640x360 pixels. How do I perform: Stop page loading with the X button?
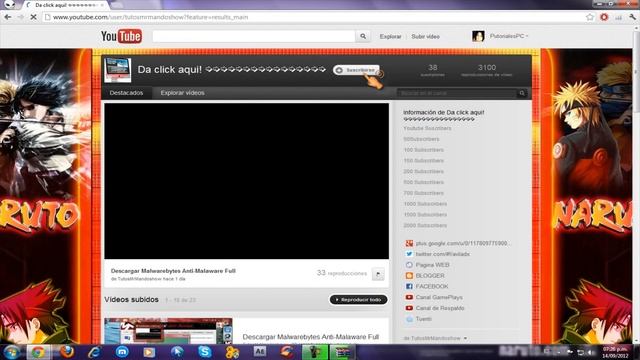point(33,17)
